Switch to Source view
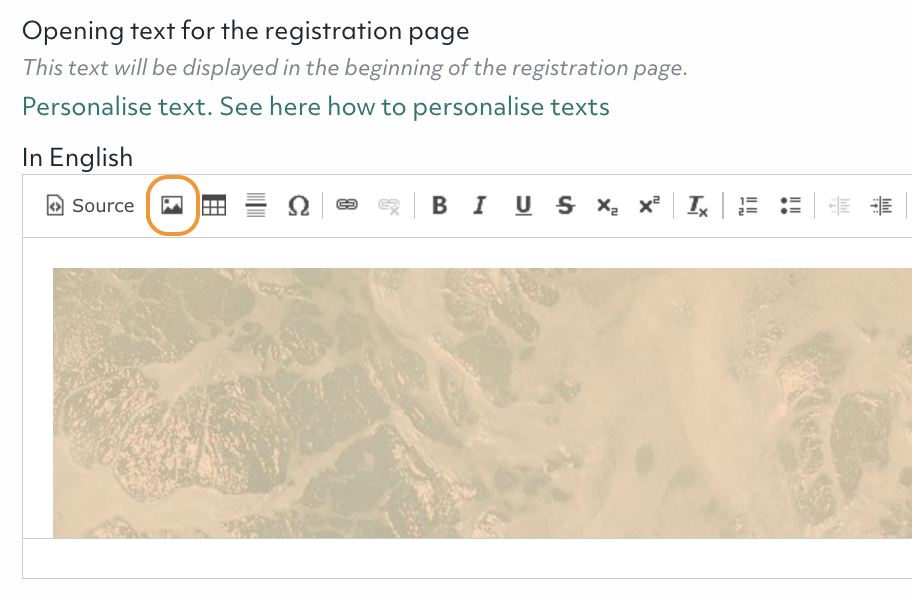Image resolution: width=912 pixels, height=596 pixels. pos(90,205)
